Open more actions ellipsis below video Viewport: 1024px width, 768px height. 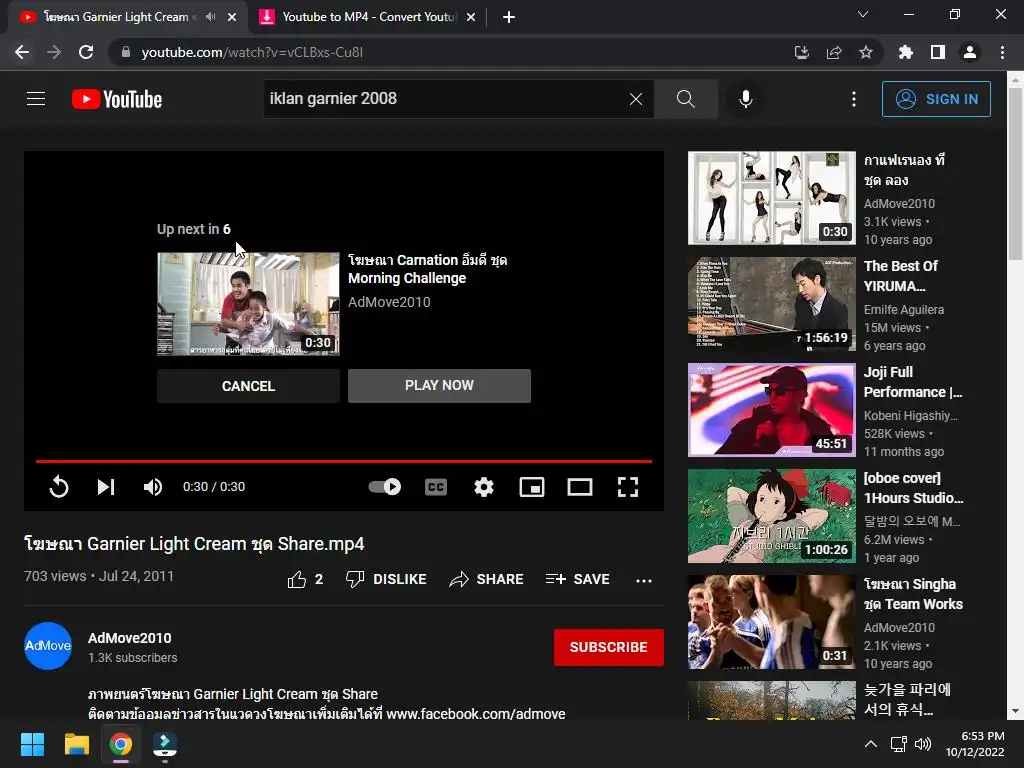[644, 580]
